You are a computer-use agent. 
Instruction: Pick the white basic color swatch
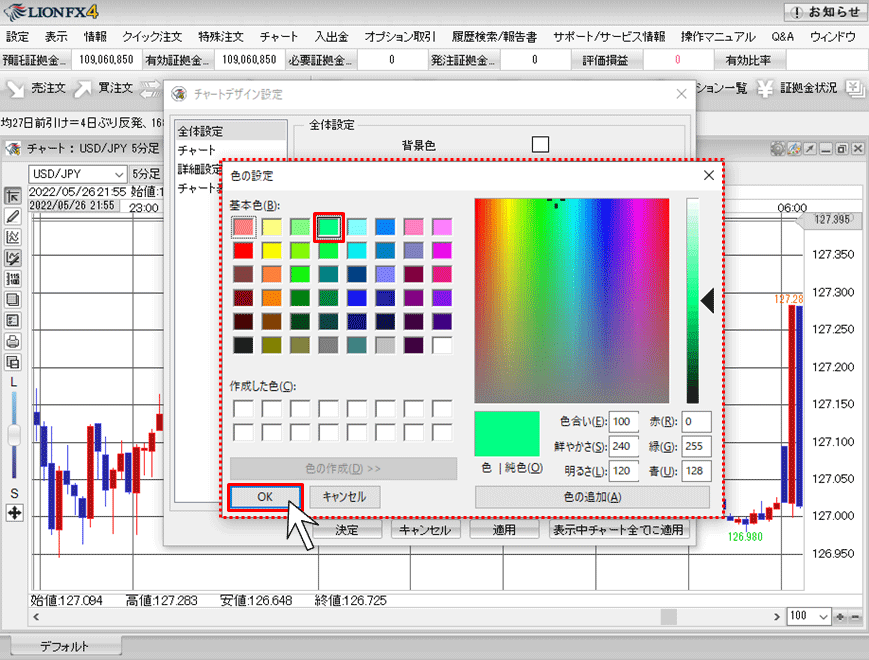pos(442,345)
